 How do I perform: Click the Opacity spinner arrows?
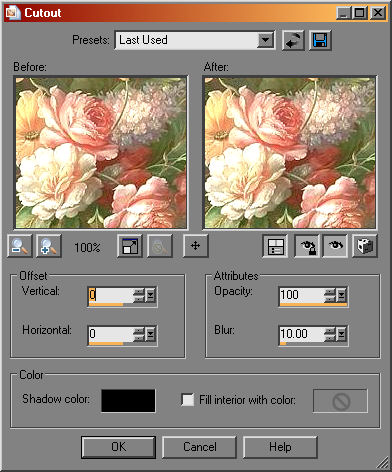point(330,295)
